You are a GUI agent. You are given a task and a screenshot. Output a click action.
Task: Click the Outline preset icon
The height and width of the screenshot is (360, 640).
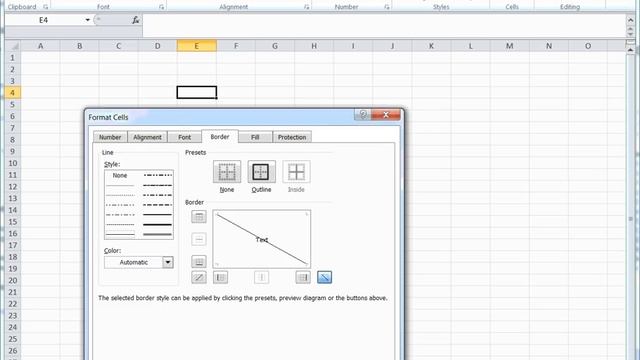click(261, 172)
